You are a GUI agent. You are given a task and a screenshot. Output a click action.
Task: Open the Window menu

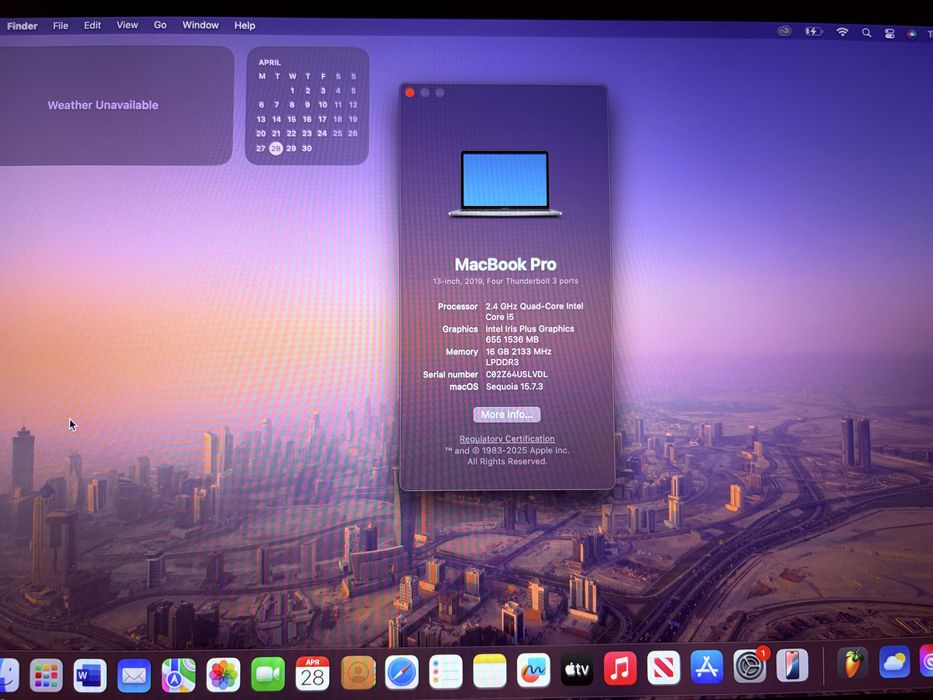201,25
